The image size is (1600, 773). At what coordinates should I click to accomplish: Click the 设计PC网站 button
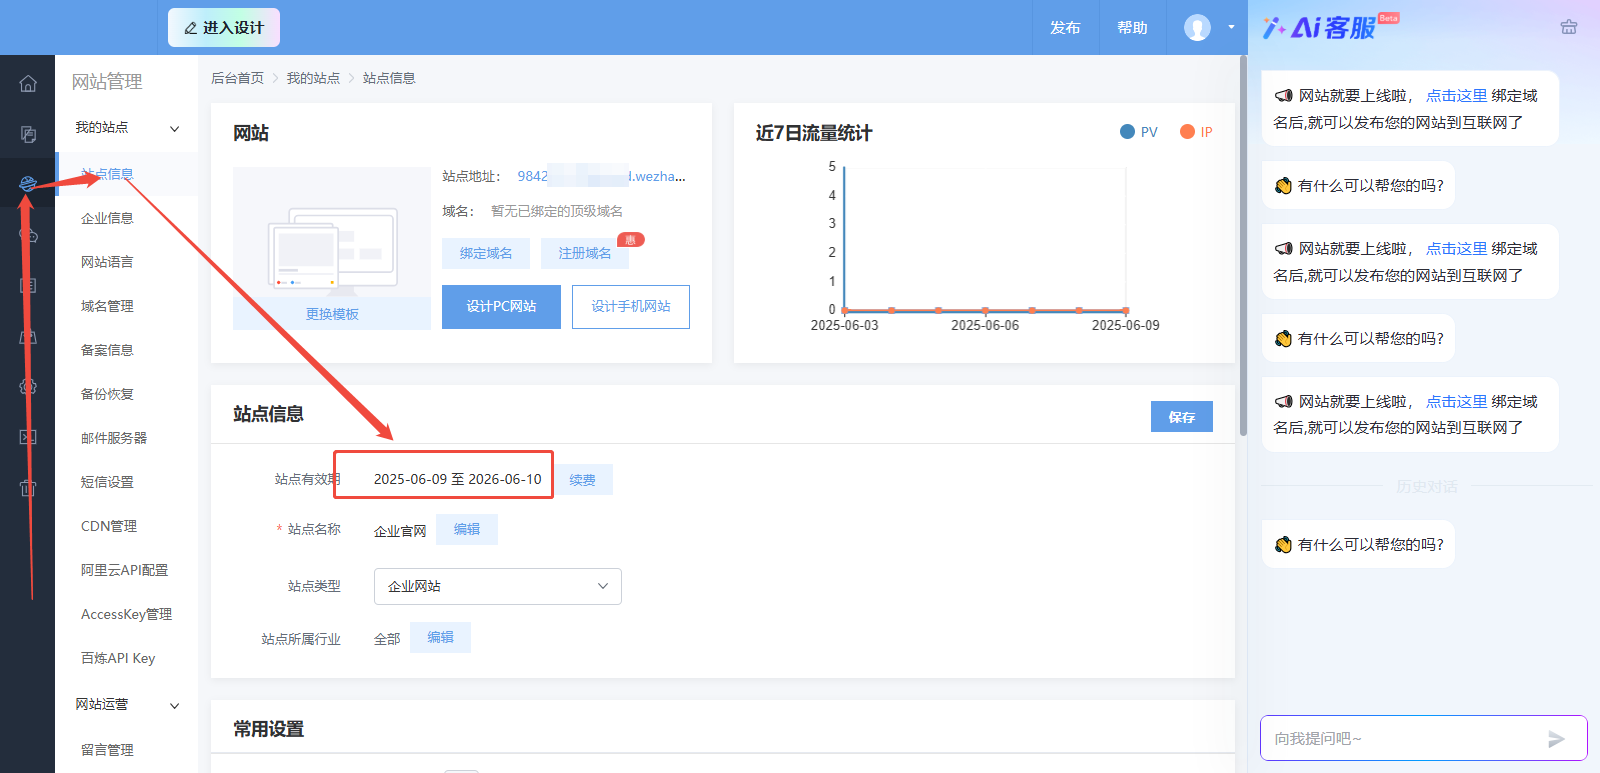[501, 307]
